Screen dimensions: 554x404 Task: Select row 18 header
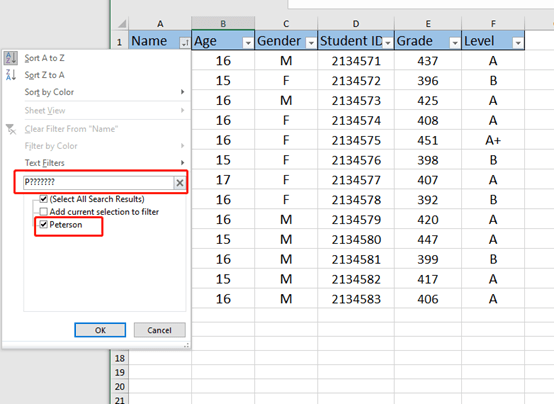point(120,358)
